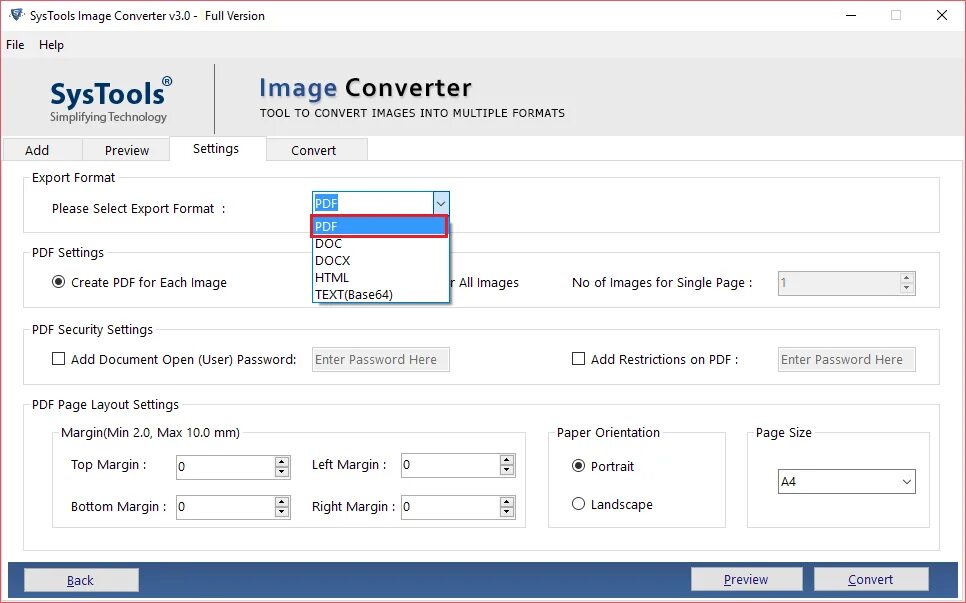Decrease Right Margin with down stepper arrow

pyautogui.click(x=506, y=512)
